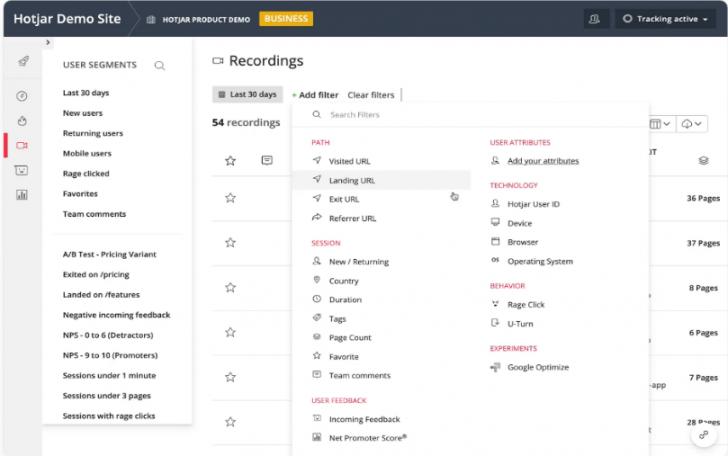The image size is (728, 456).
Task: Choose the Net Promoter Score filter
Action: pyautogui.click(x=367, y=438)
